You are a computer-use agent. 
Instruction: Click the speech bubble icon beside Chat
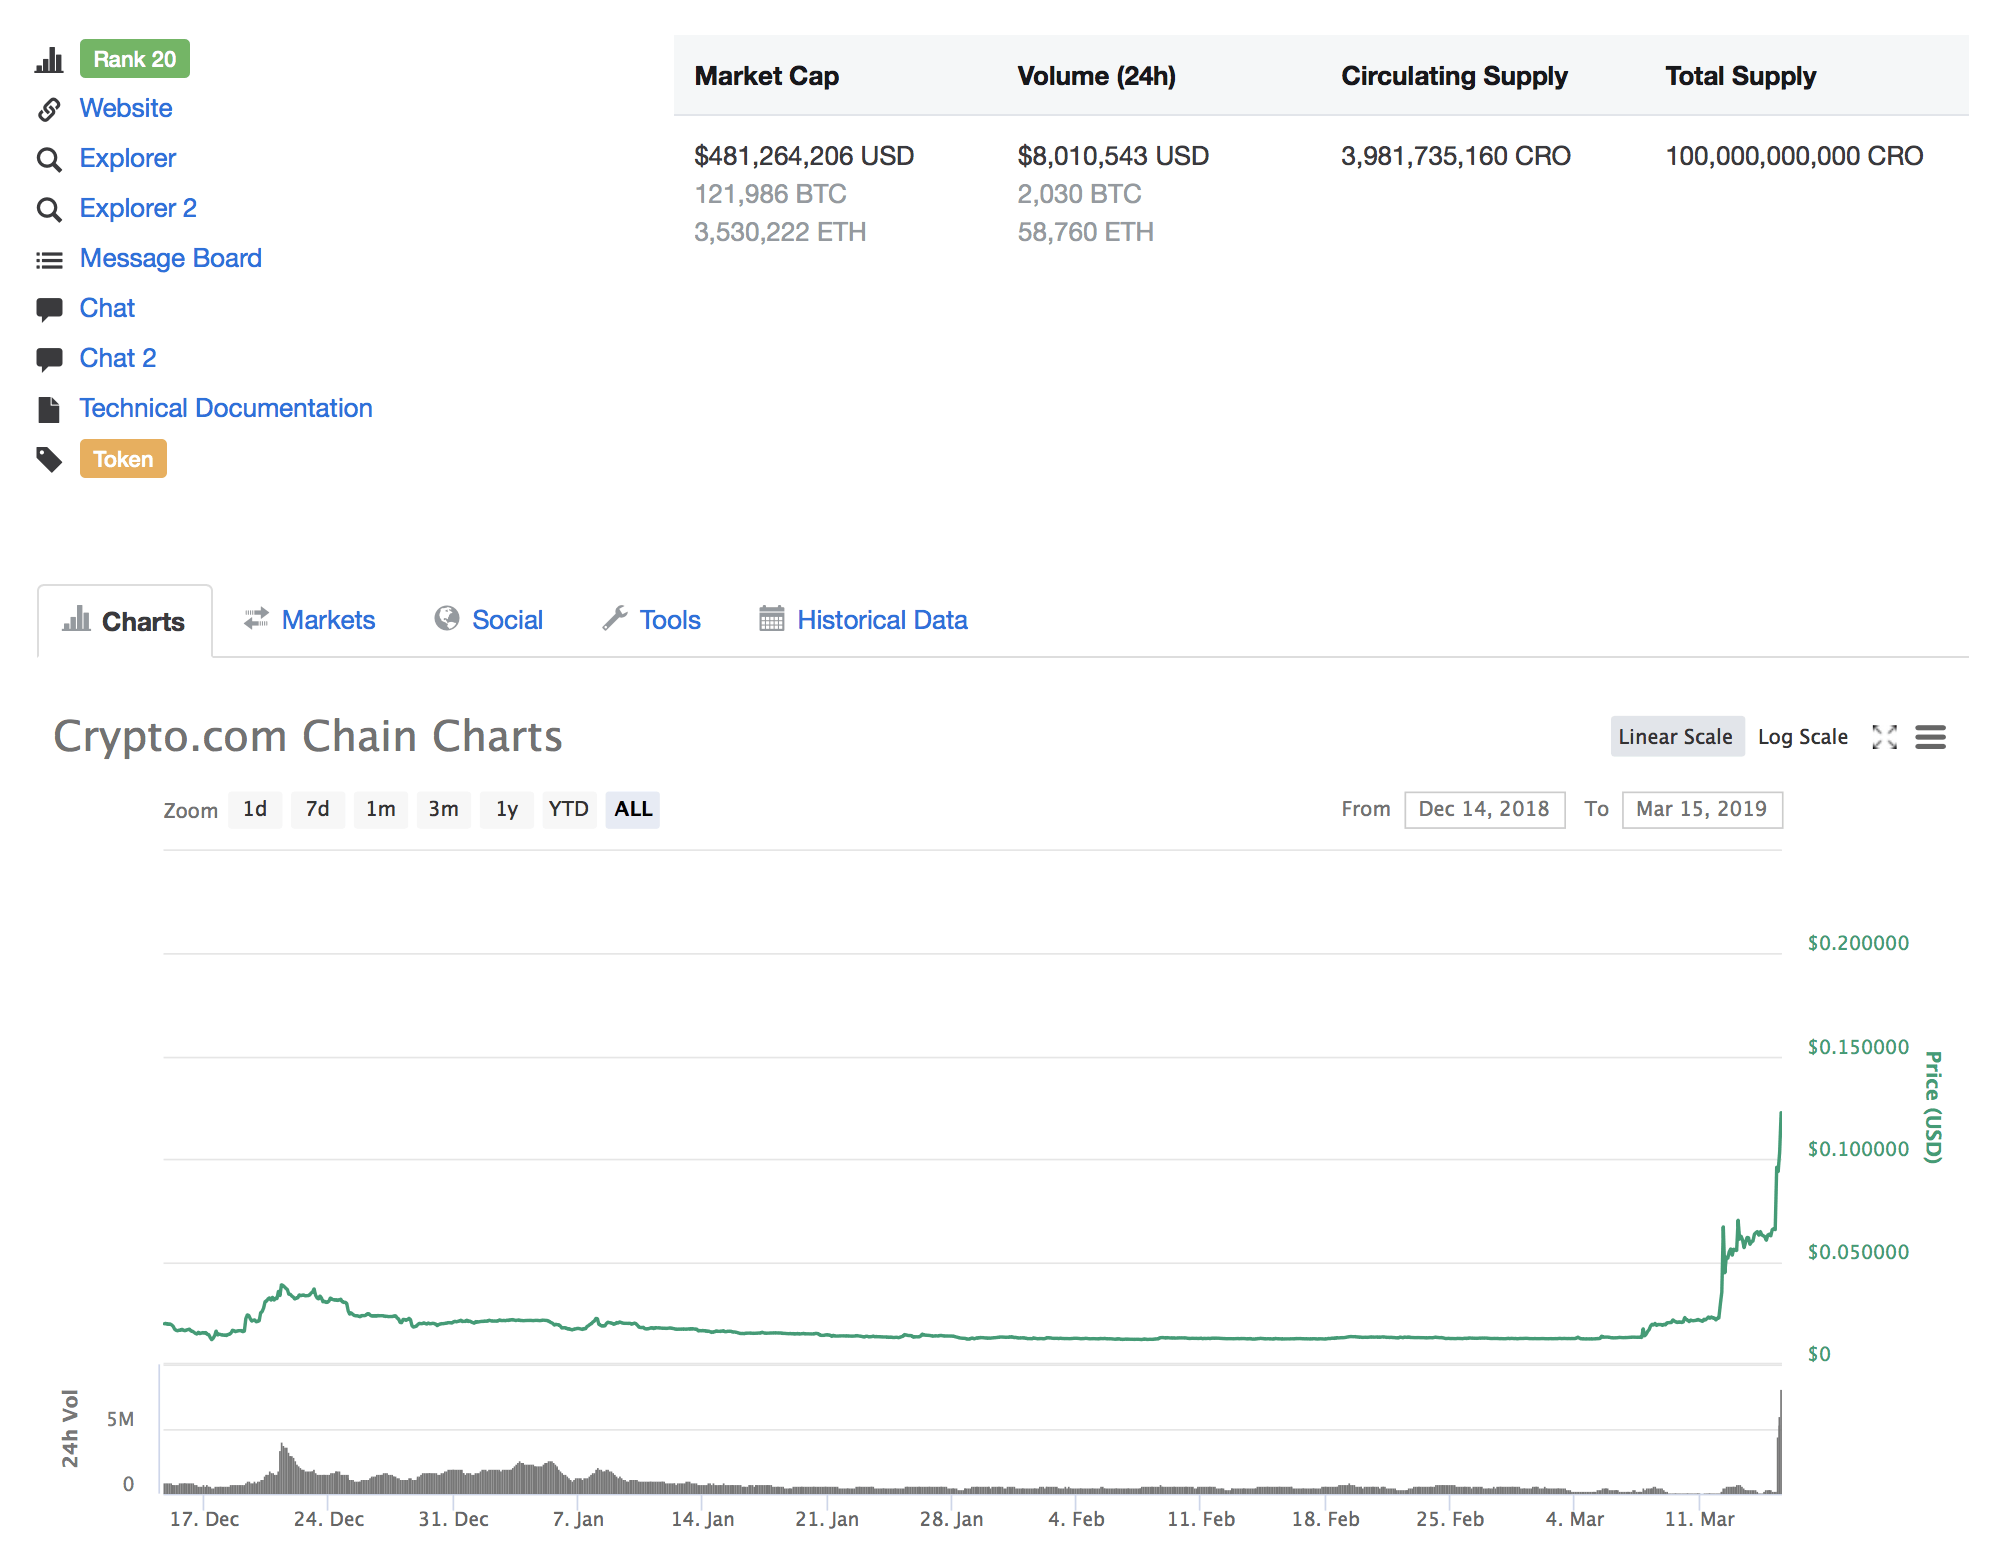coord(49,309)
